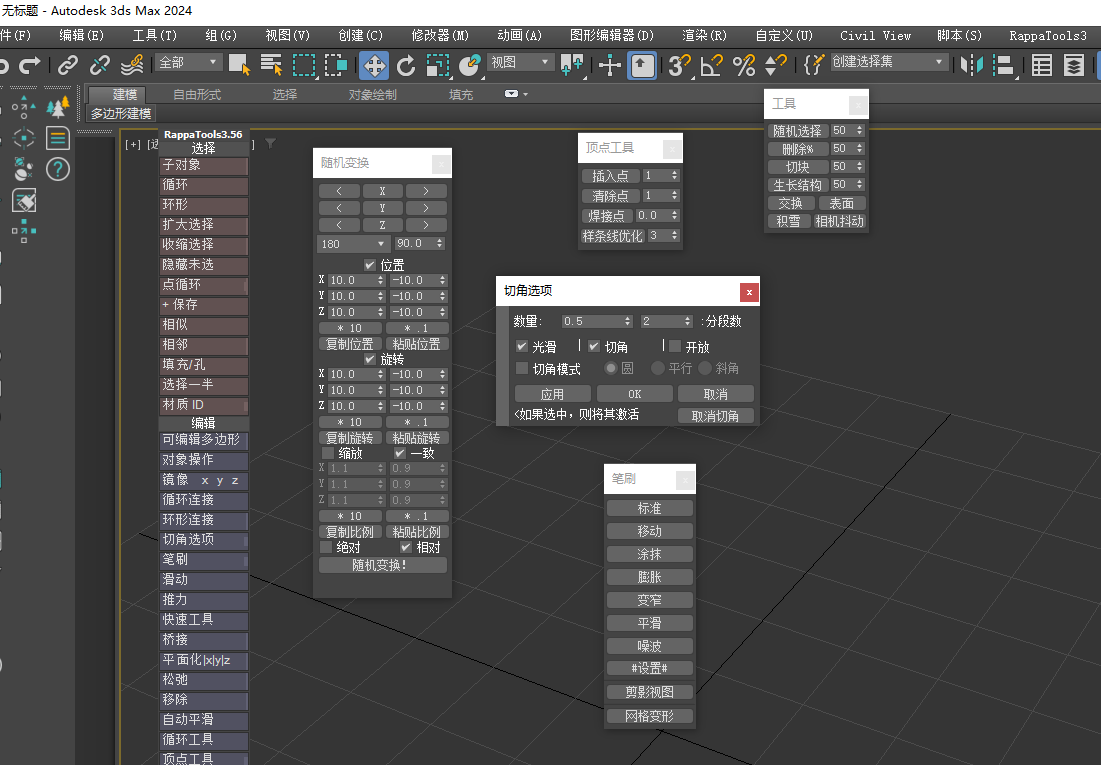Image resolution: width=1101 pixels, height=765 pixels.
Task: Activate the Select and Scale tool
Action: coord(437,66)
